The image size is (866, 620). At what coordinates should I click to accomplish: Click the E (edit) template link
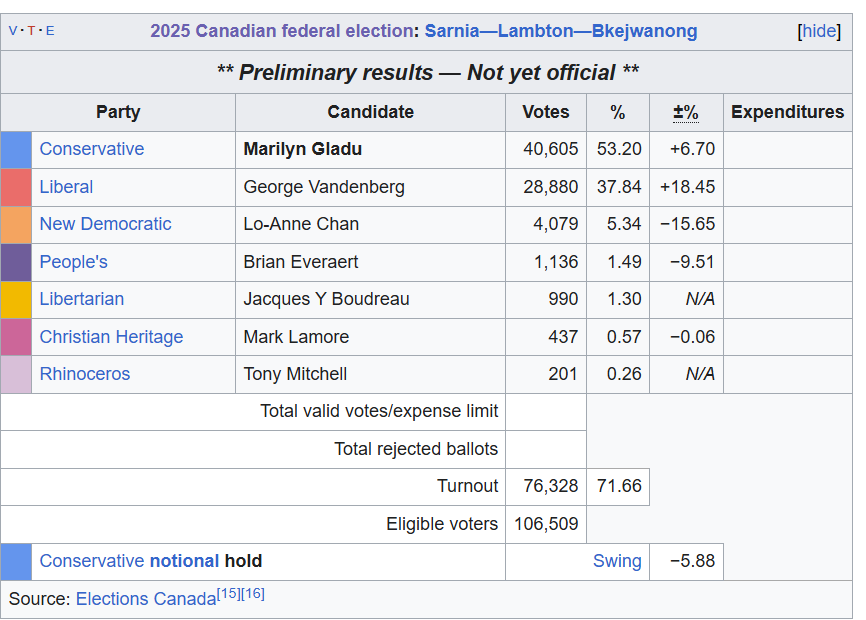coord(50,31)
